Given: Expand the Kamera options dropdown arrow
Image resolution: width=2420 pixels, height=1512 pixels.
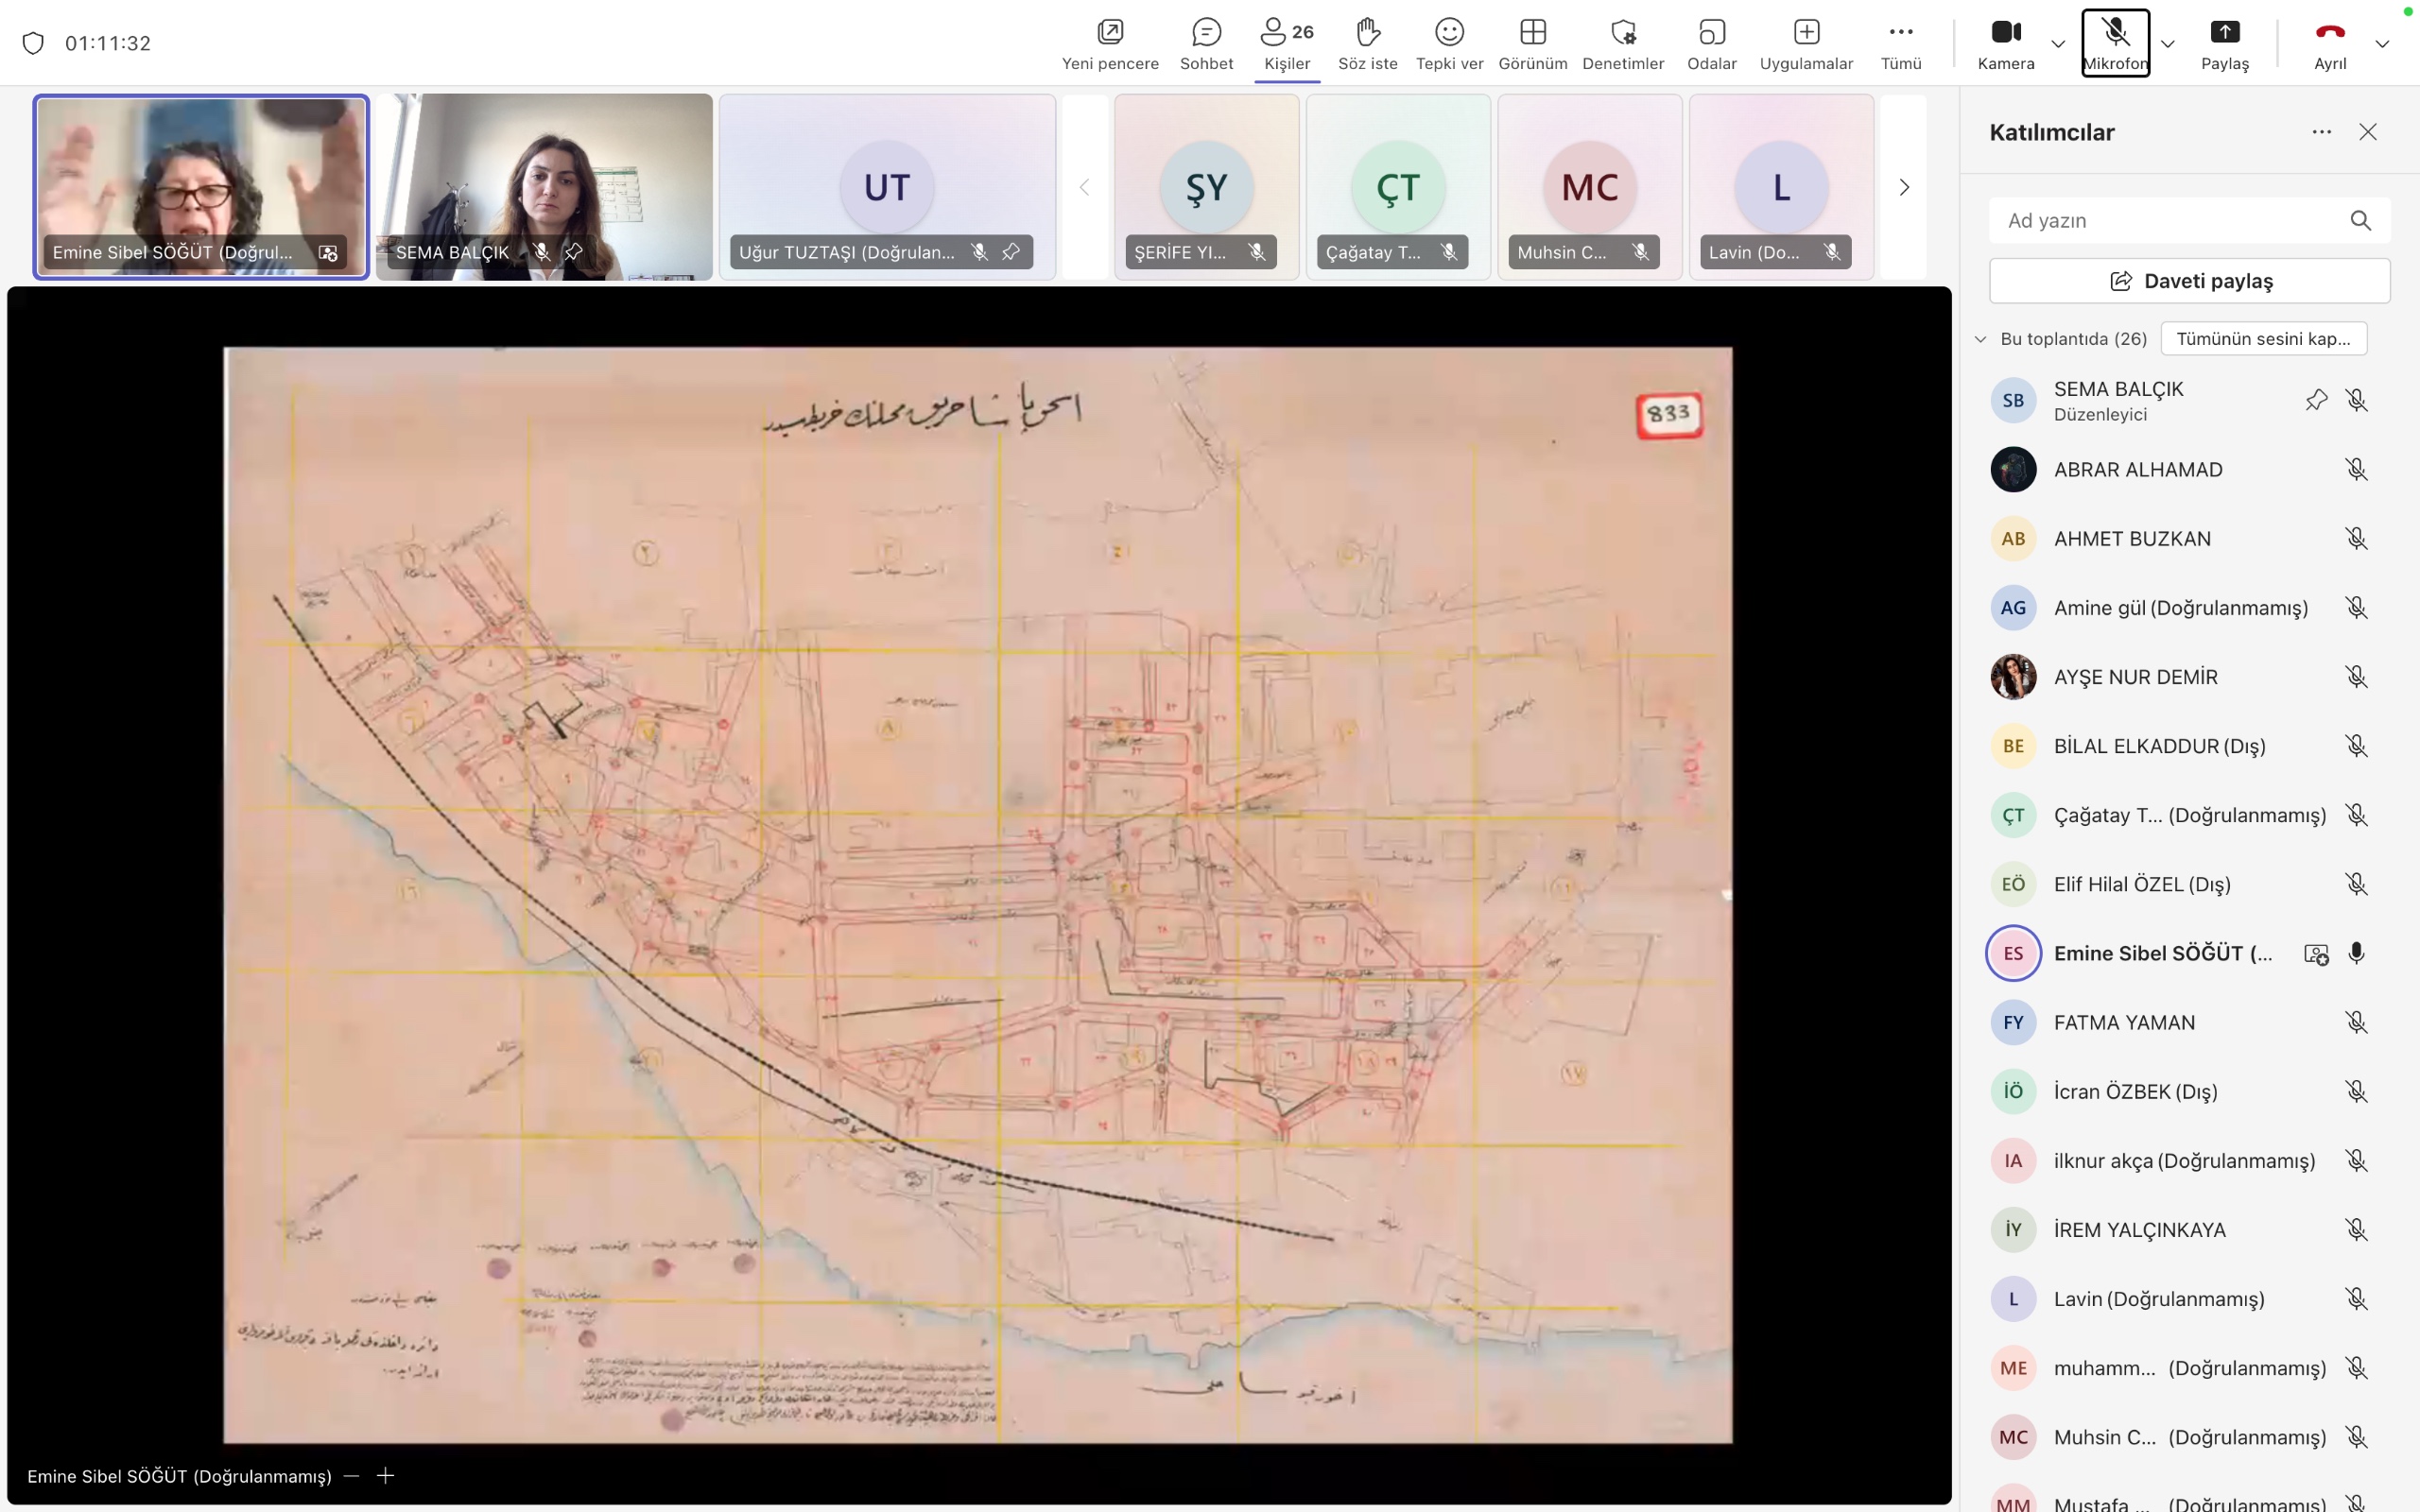Looking at the screenshot, I should click(2058, 44).
